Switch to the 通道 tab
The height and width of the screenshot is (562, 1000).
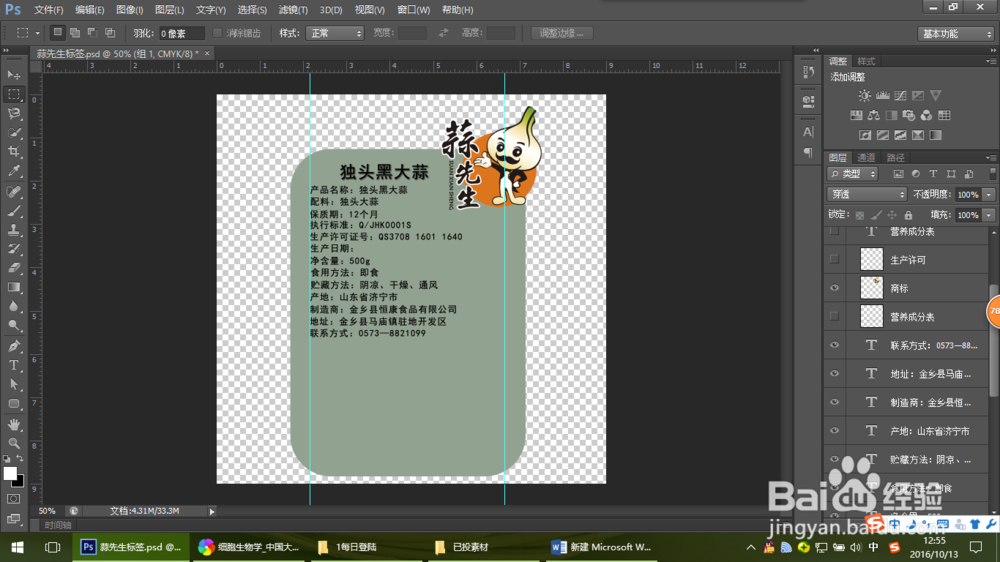[866, 158]
